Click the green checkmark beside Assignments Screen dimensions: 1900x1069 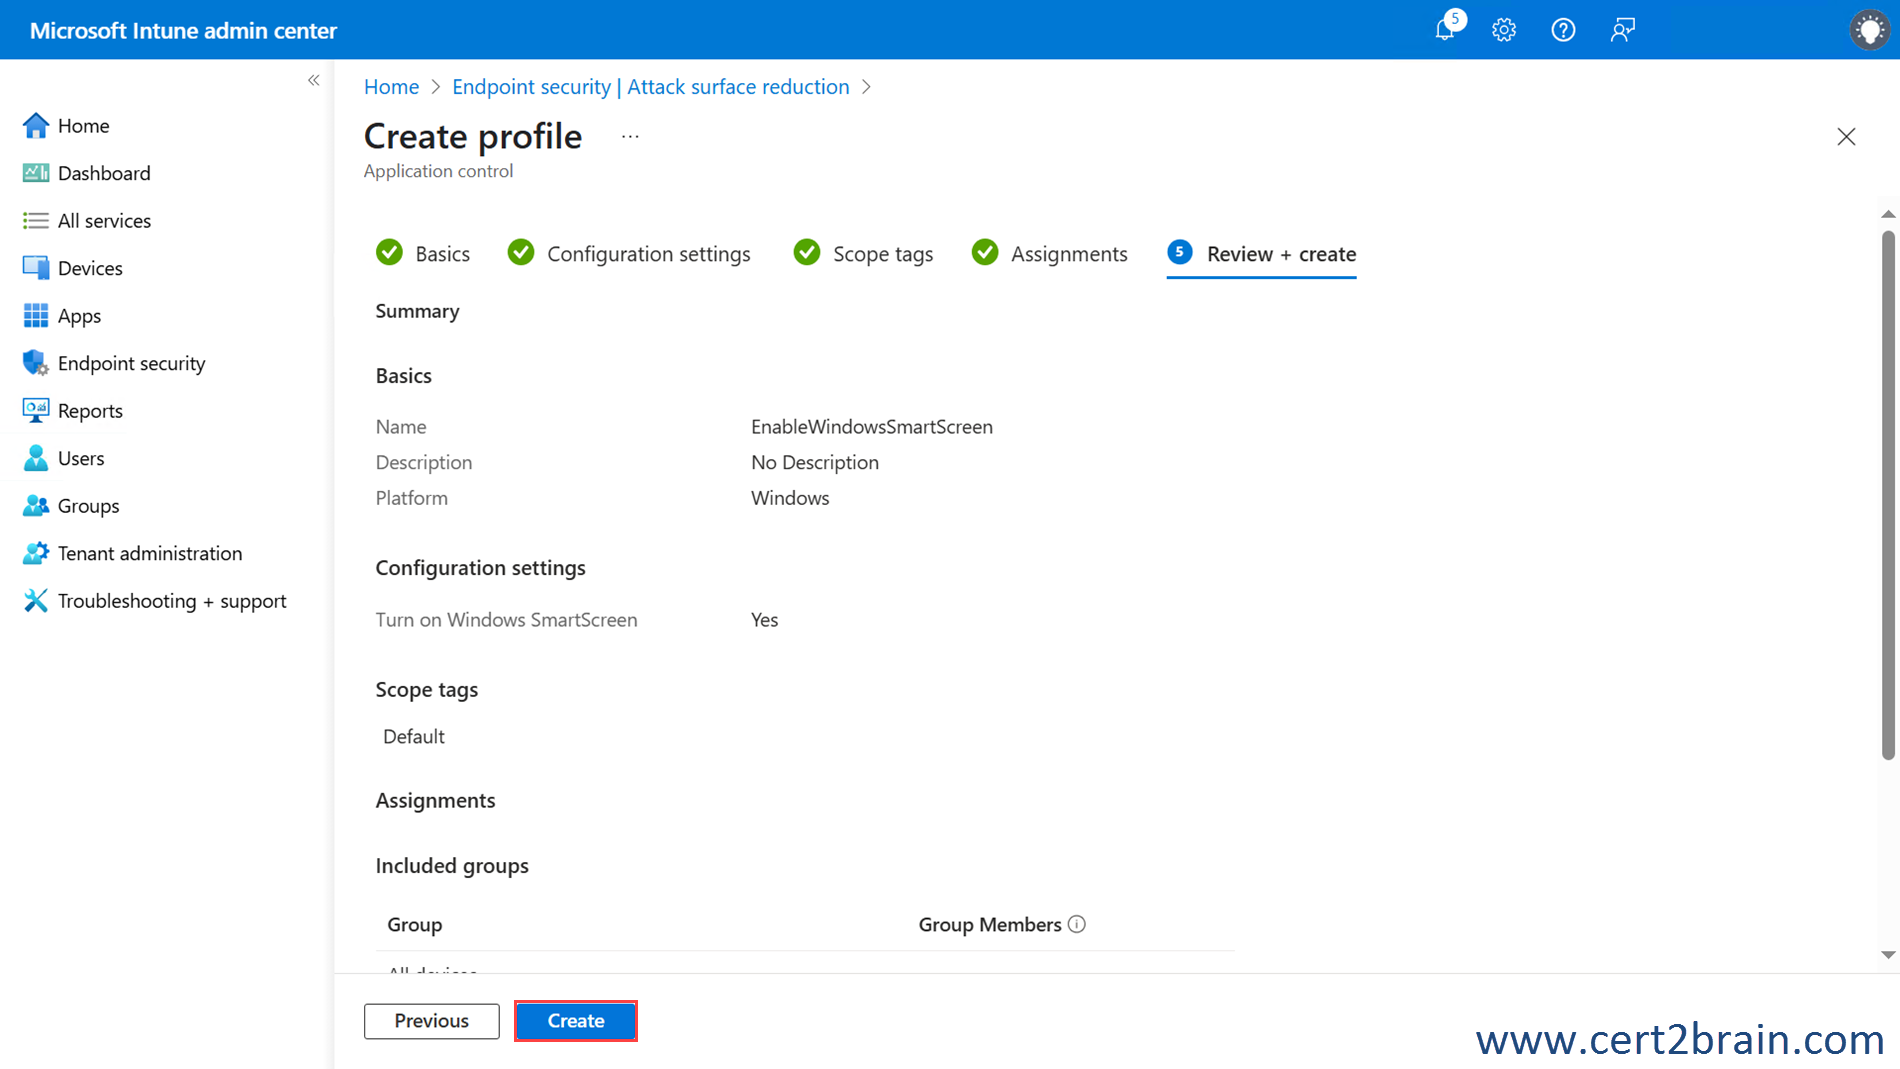[x=985, y=252]
